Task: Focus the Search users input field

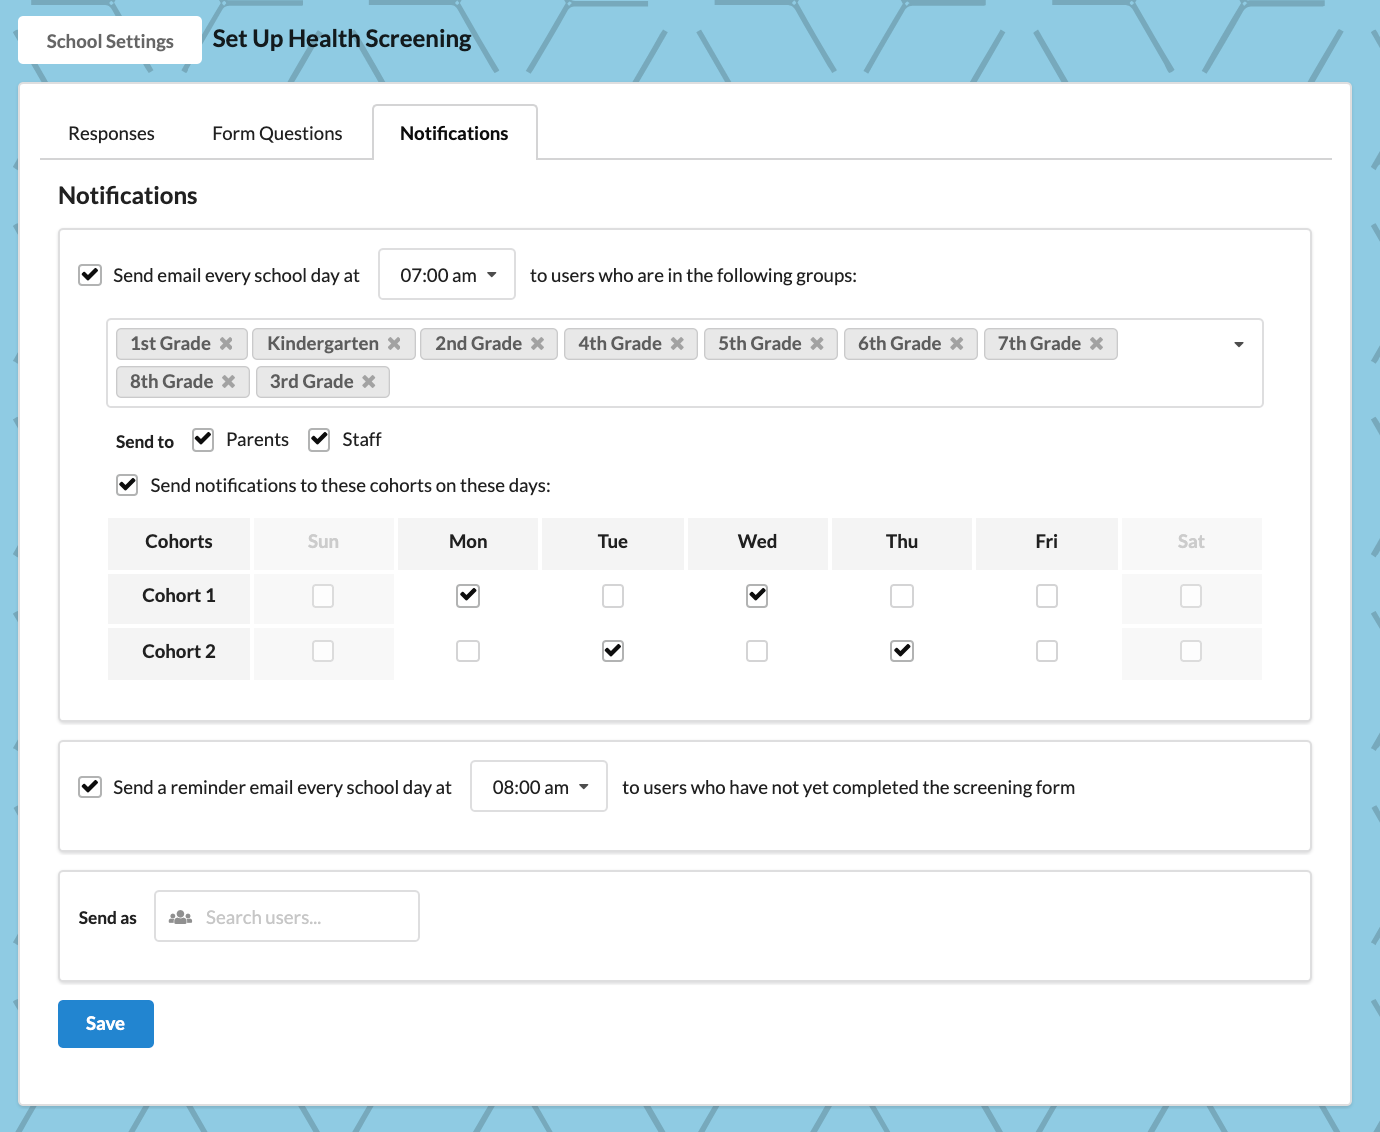Action: 287,916
